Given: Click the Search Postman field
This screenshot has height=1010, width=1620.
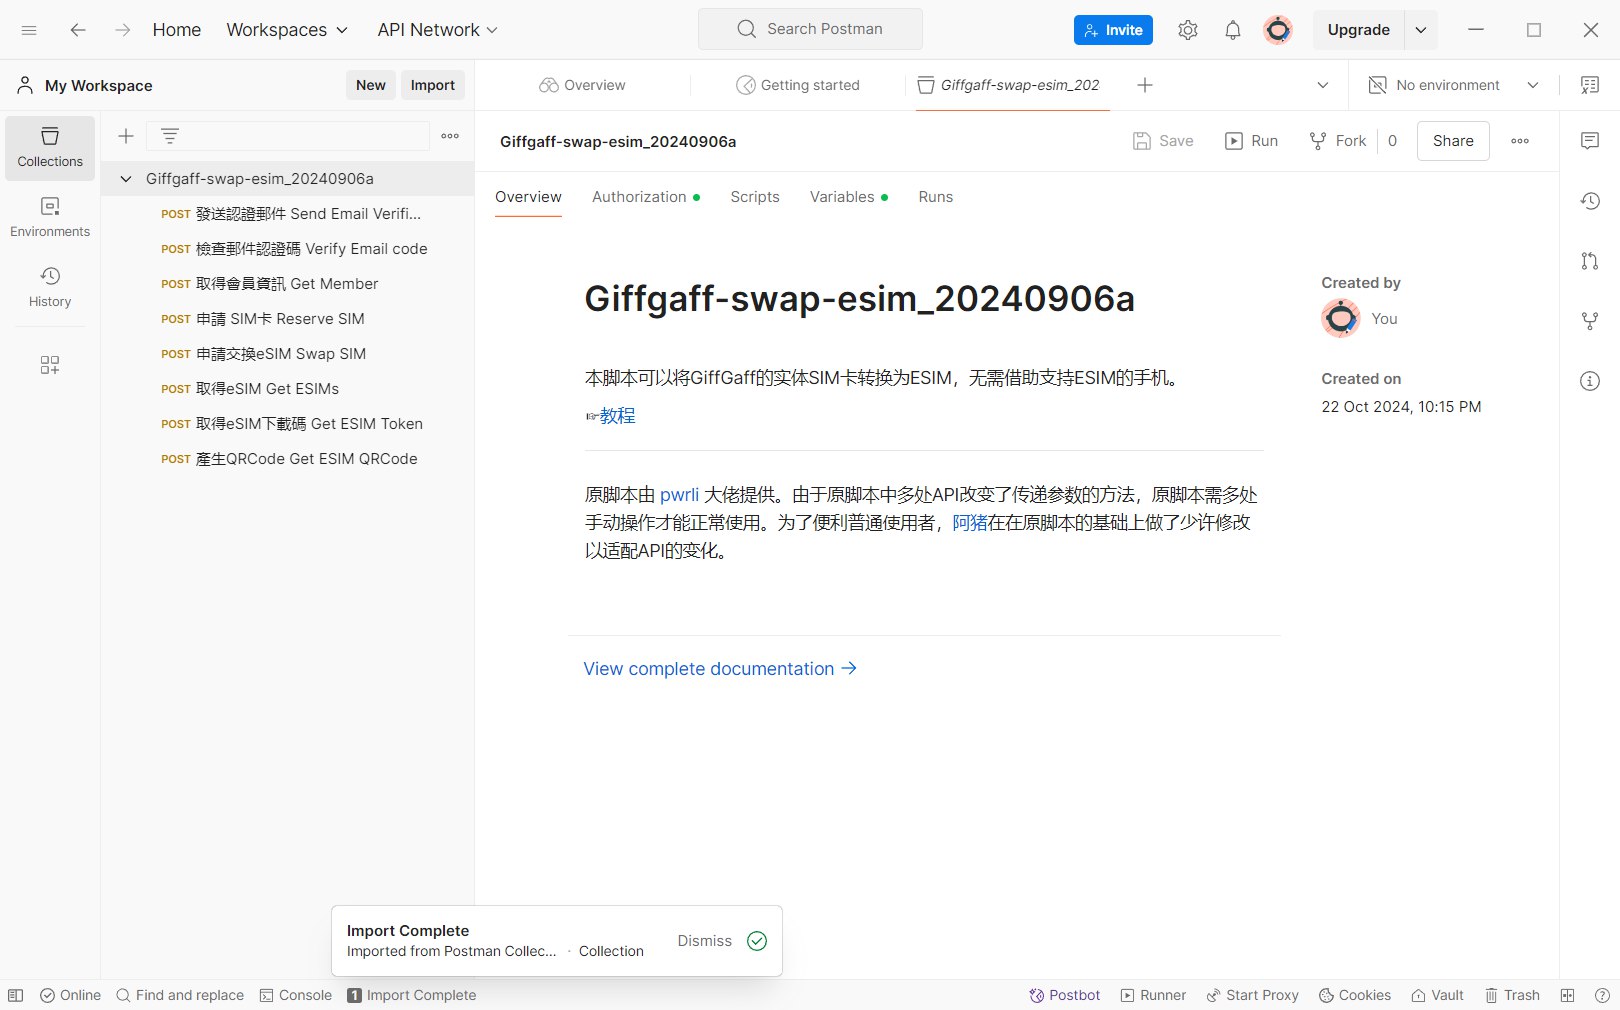Looking at the screenshot, I should coord(810,29).
